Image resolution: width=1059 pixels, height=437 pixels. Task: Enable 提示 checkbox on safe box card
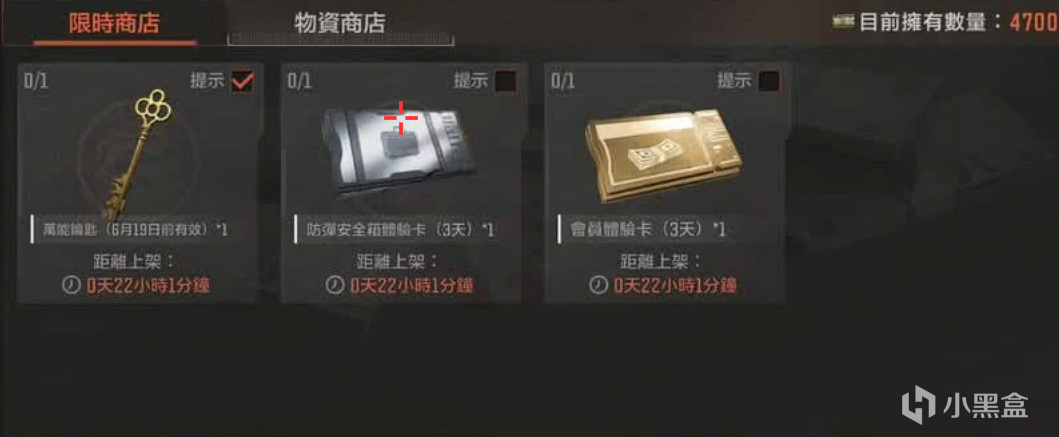[506, 82]
